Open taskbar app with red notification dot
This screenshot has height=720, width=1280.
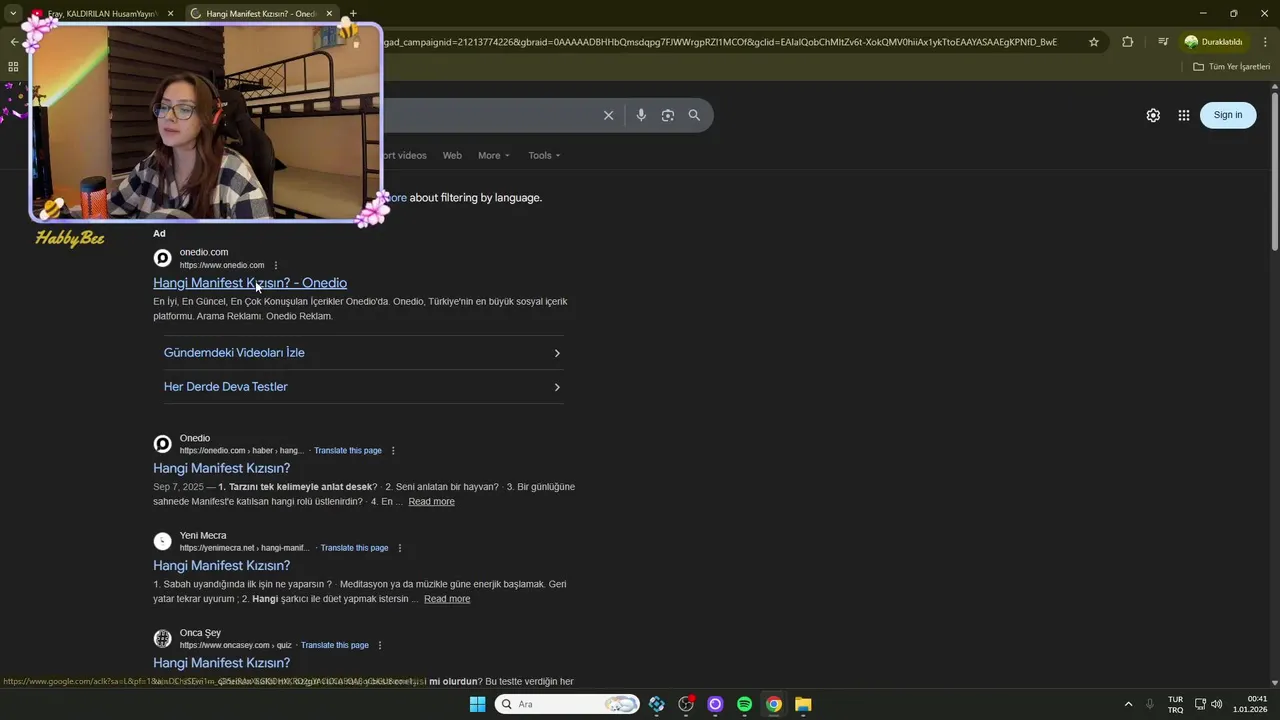click(x=686, y=704)
